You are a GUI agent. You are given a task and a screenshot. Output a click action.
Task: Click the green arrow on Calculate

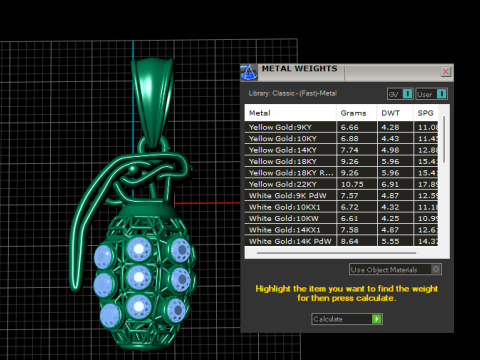[377, 319]
